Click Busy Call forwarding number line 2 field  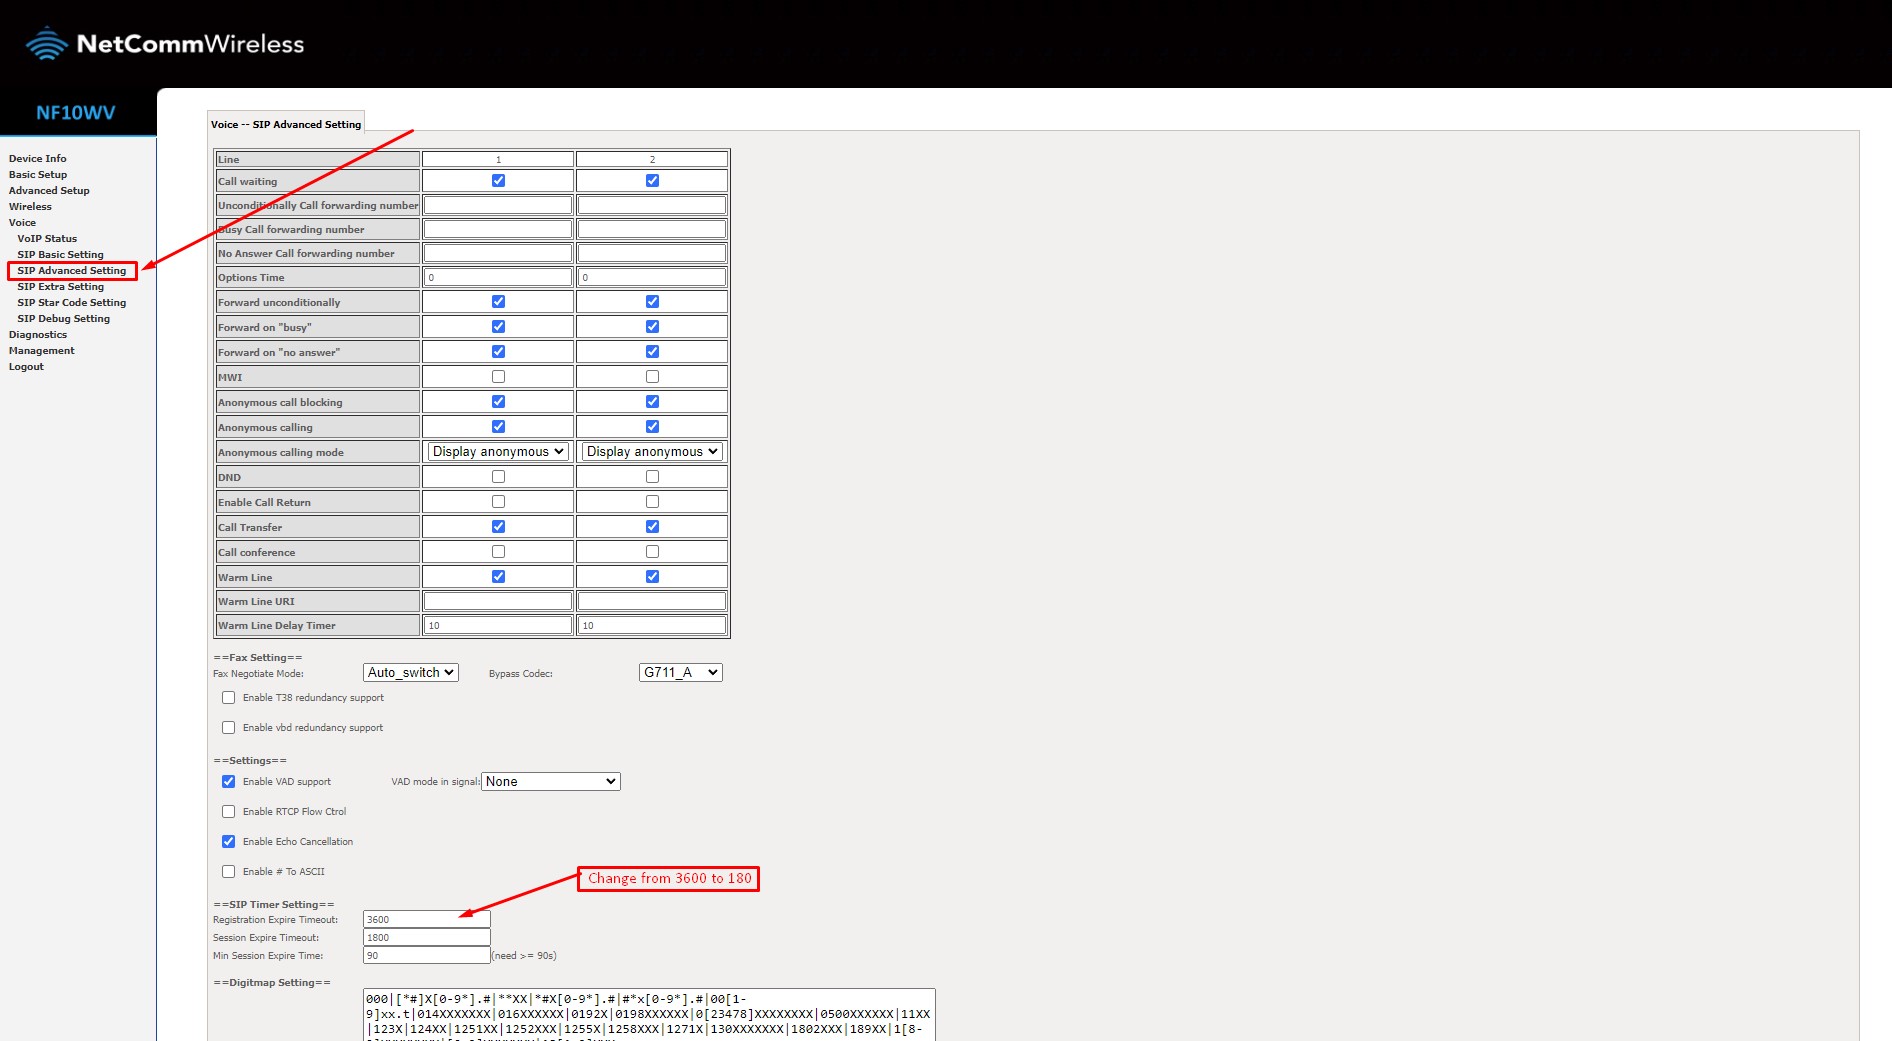652,229
